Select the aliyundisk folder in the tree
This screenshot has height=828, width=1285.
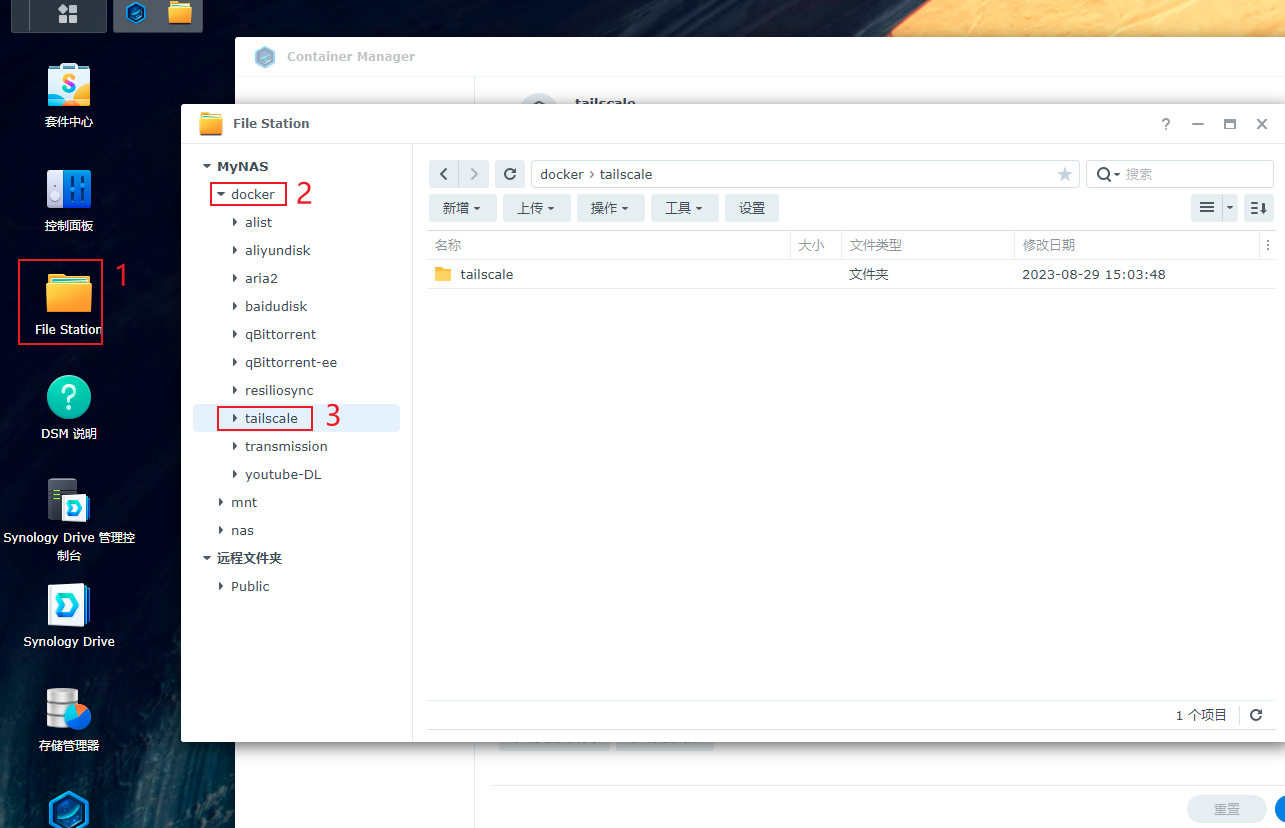click(278, 251)
